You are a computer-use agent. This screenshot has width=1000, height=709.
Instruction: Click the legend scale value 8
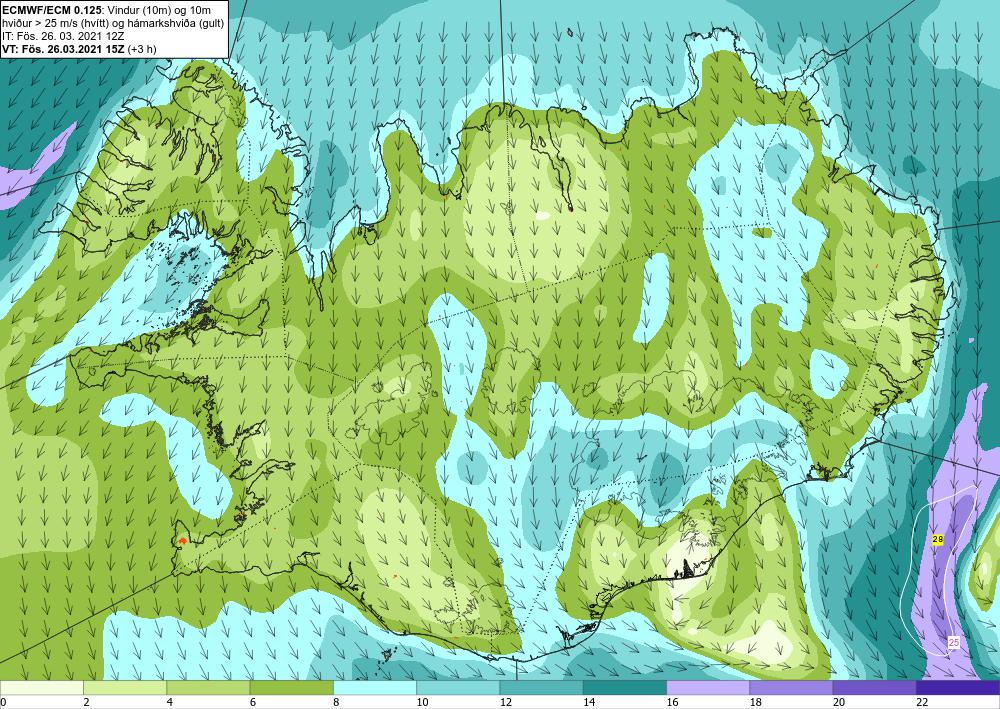[336, 702]
